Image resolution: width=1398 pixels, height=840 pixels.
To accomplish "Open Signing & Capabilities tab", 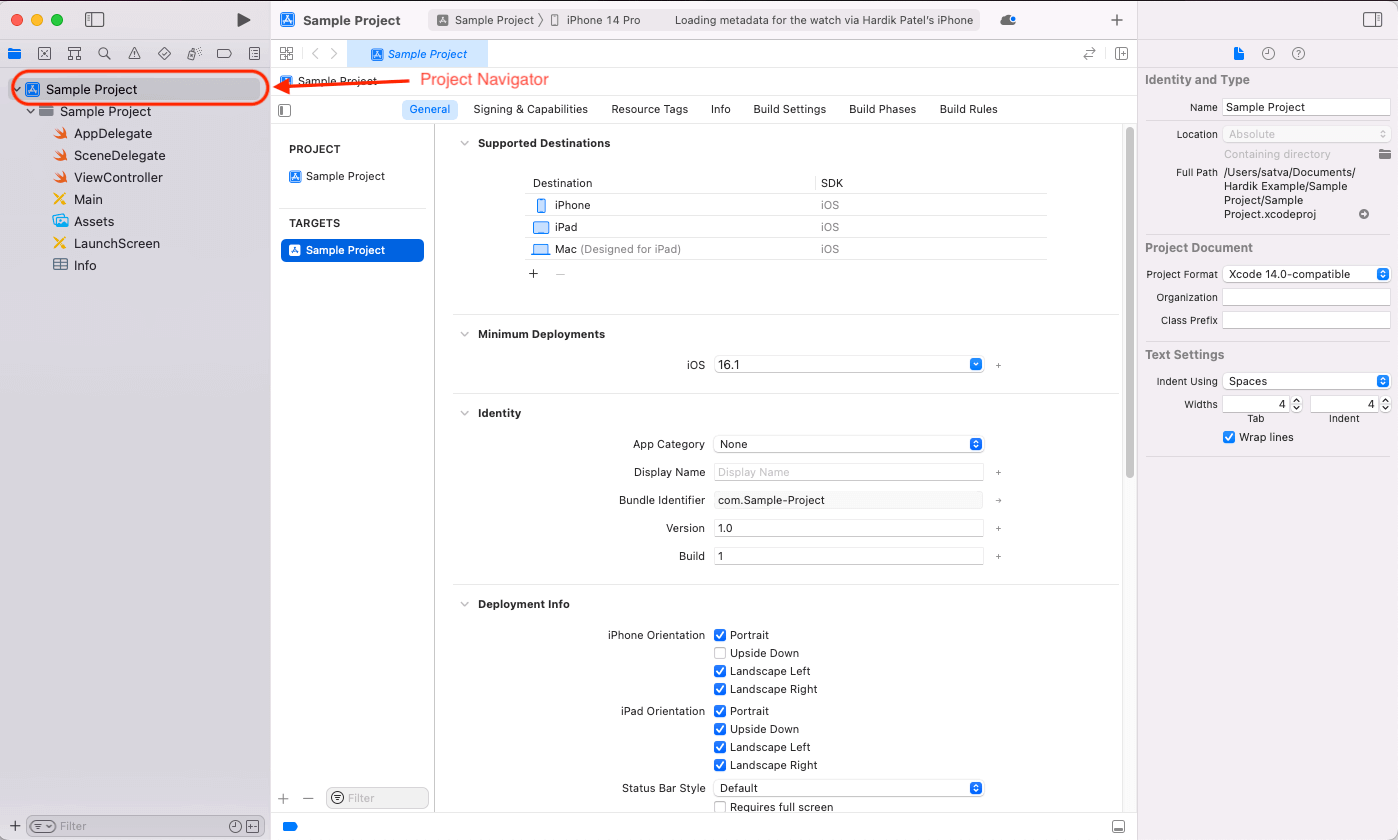I will point(530,109).
